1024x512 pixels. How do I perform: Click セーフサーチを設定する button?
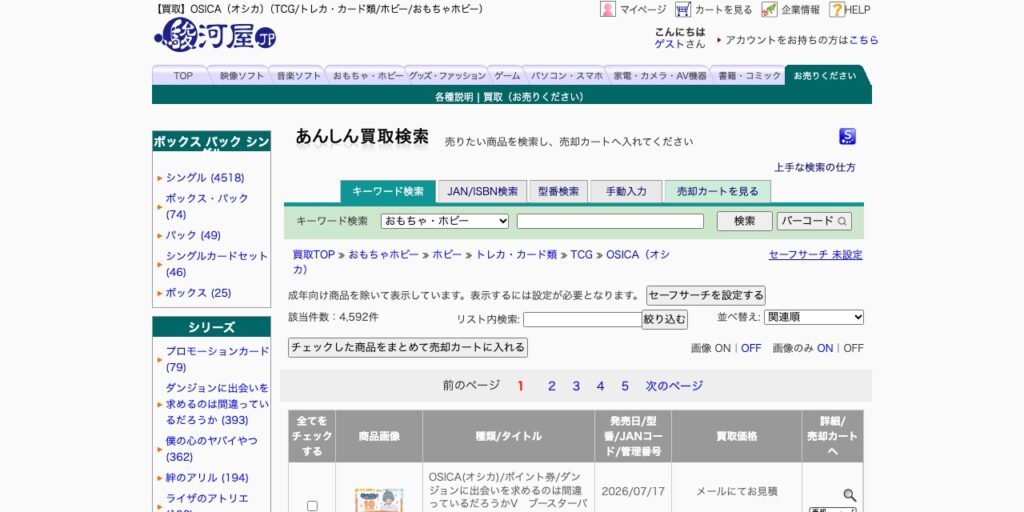[x=706, y=295]
